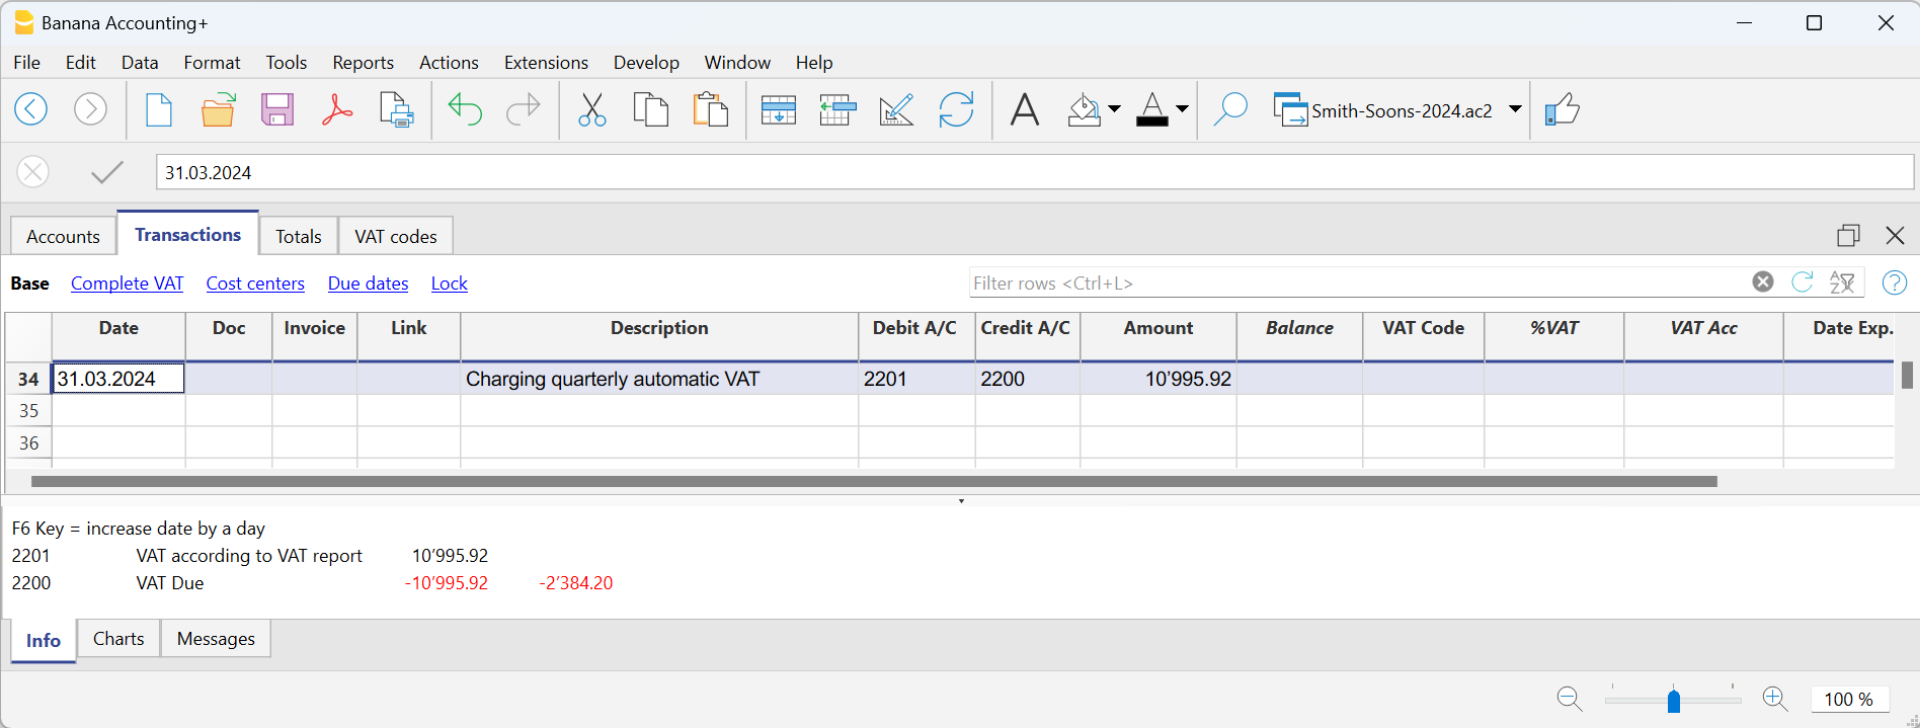Viewport: 1920px width, 728px height.
Task: Click the thumbs up feedback icon
Action: point(1561,110)
